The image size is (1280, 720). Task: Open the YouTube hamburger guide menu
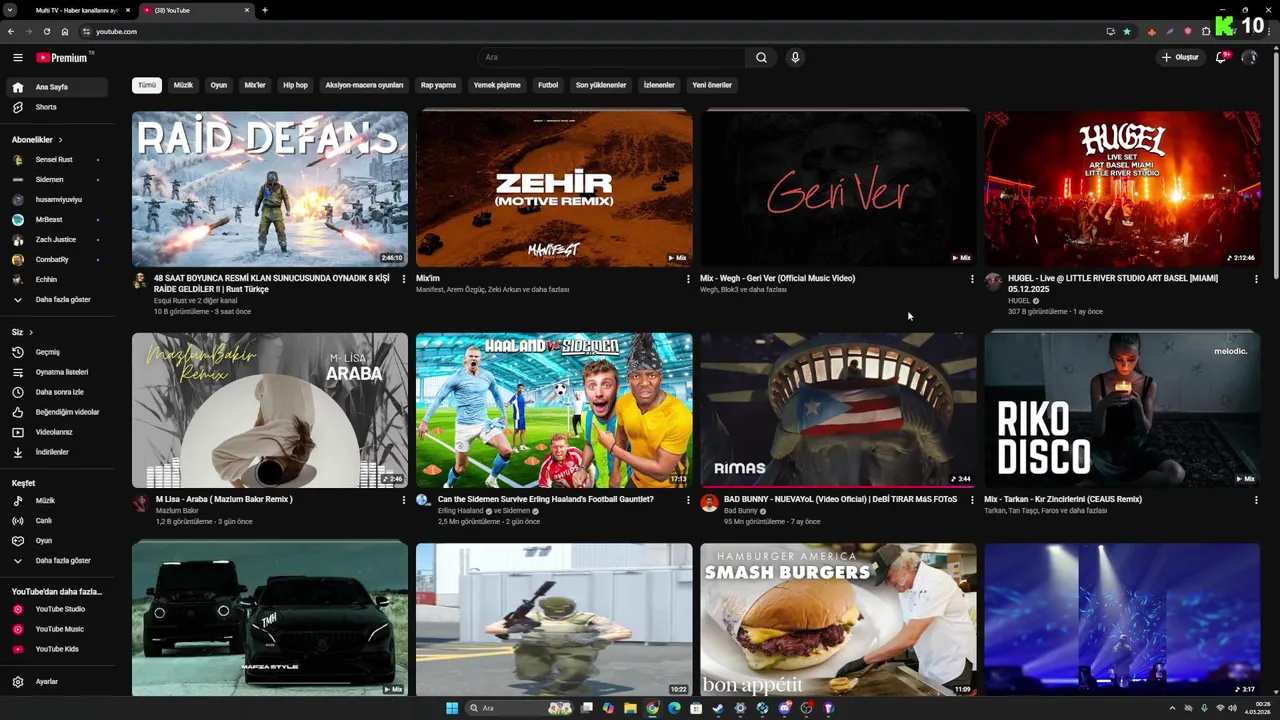point(18,58)
